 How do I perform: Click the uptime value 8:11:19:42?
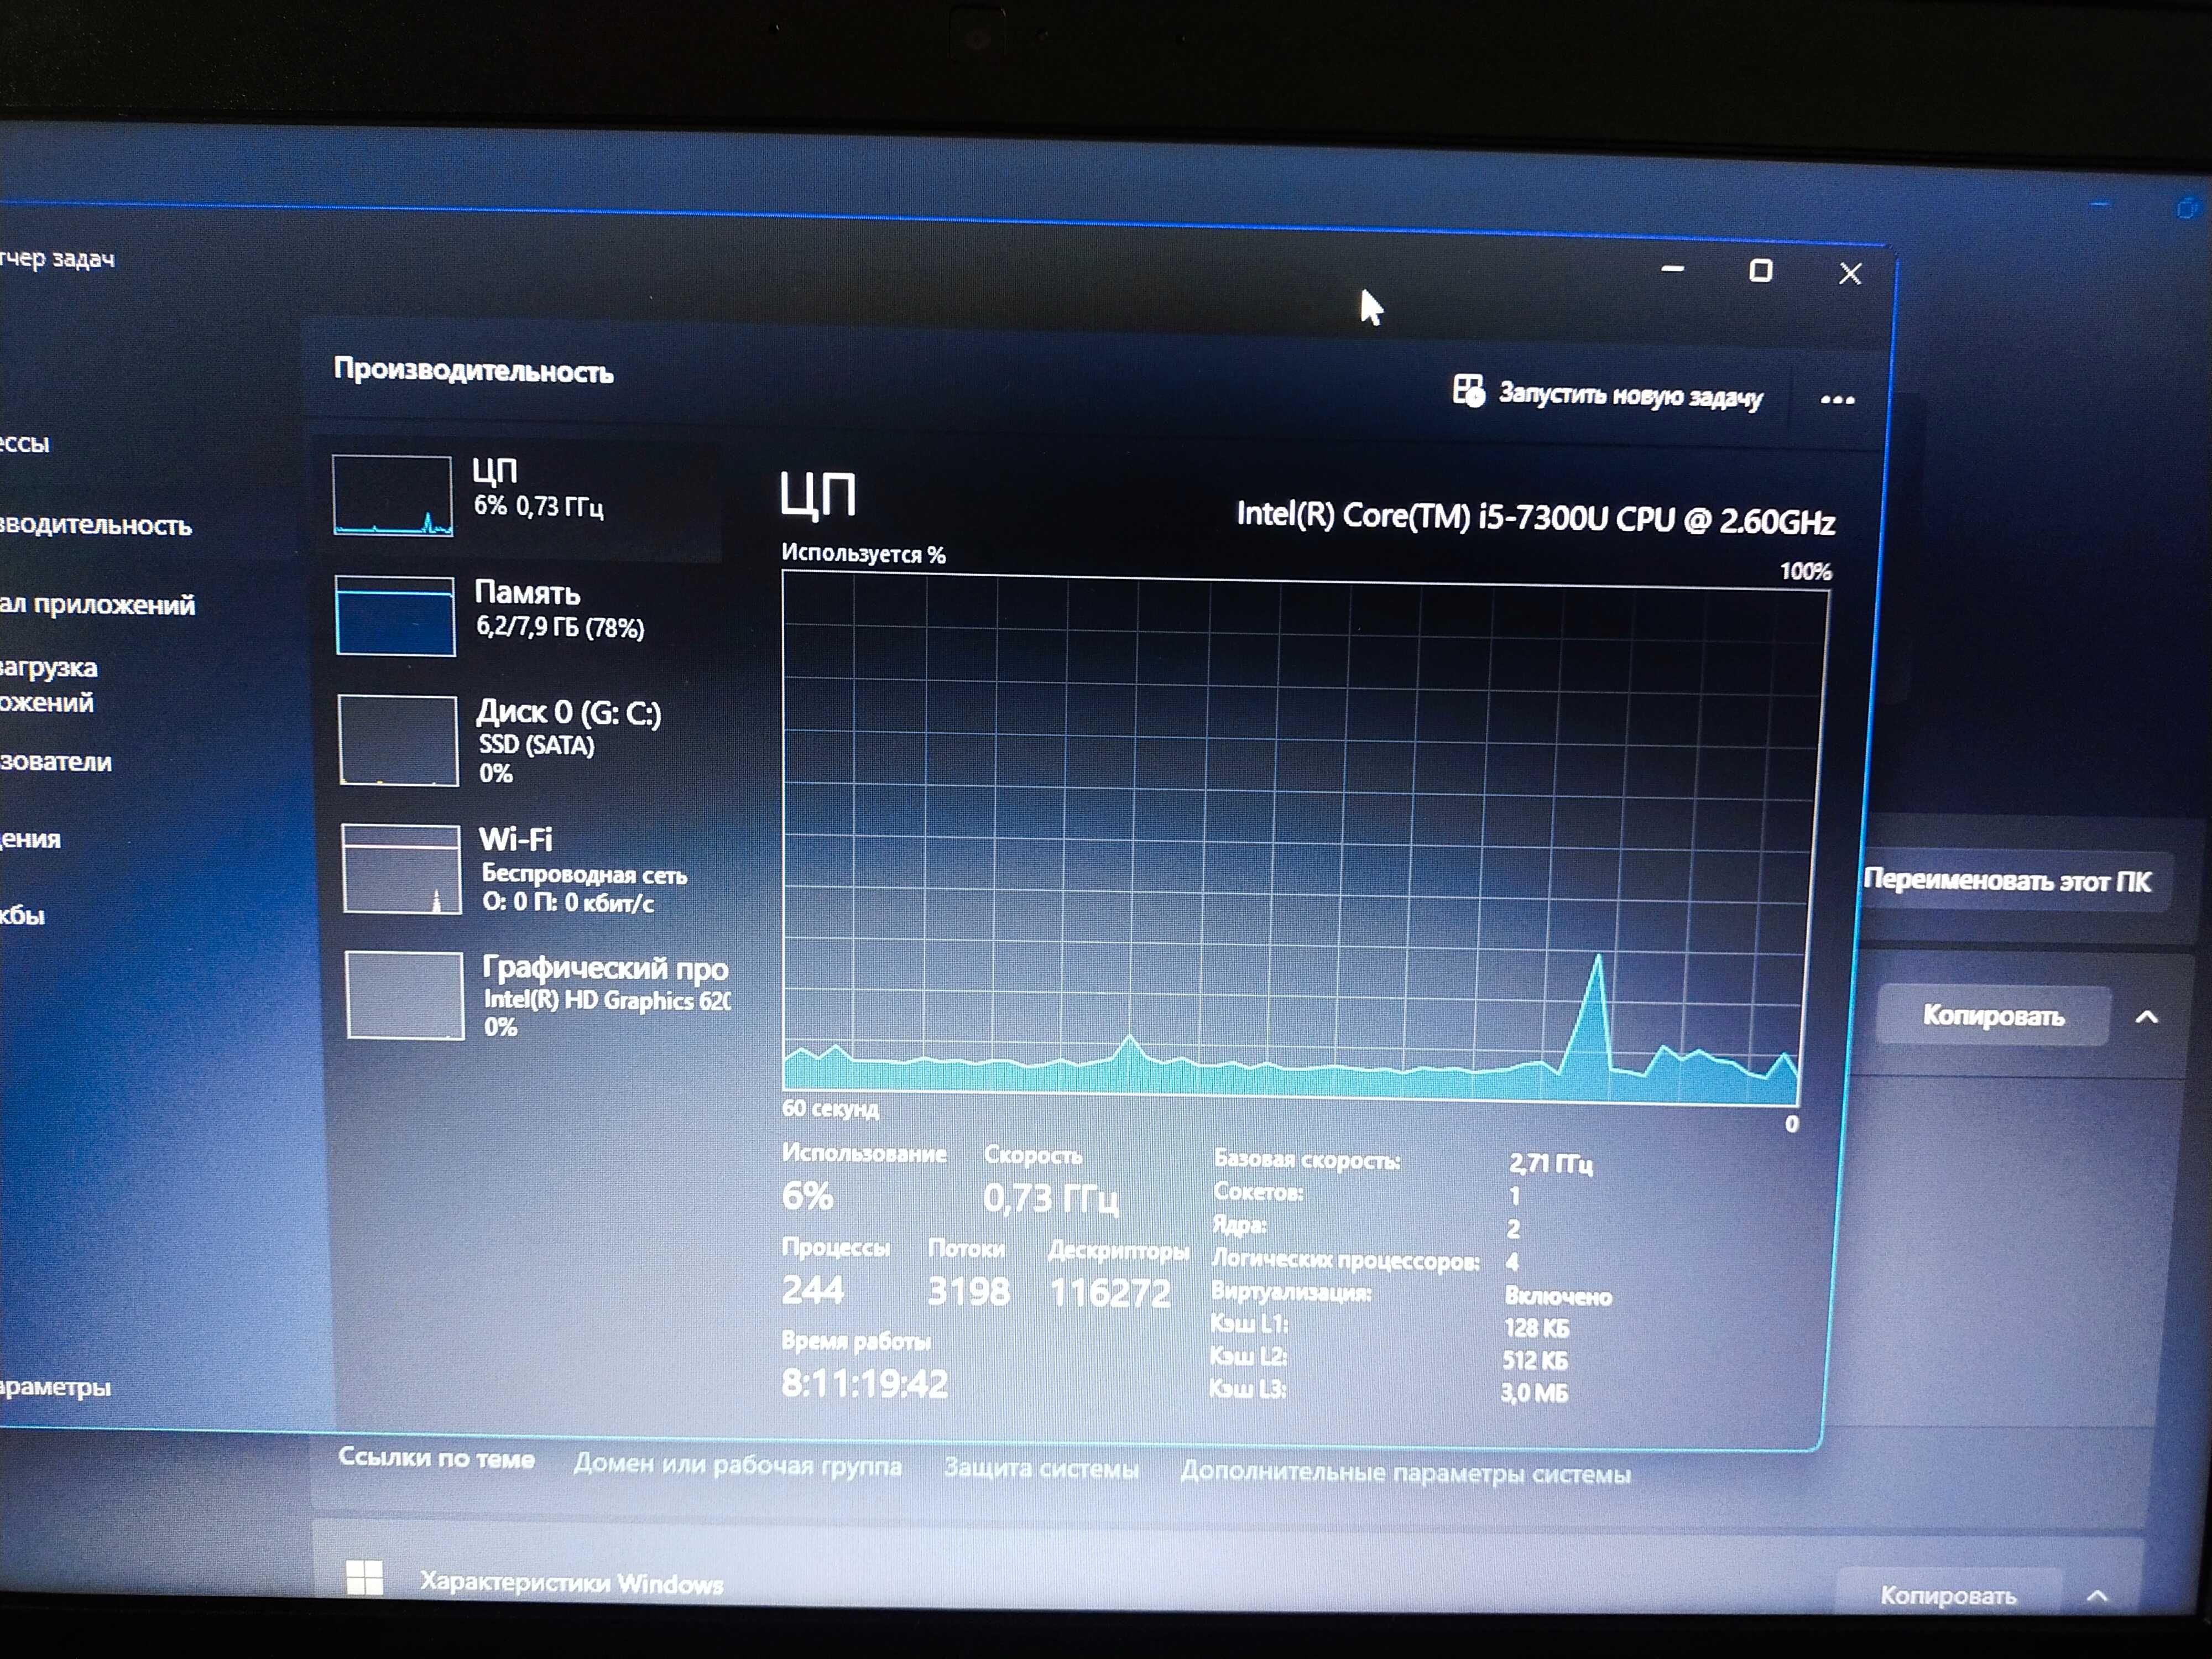(864, 1384)
